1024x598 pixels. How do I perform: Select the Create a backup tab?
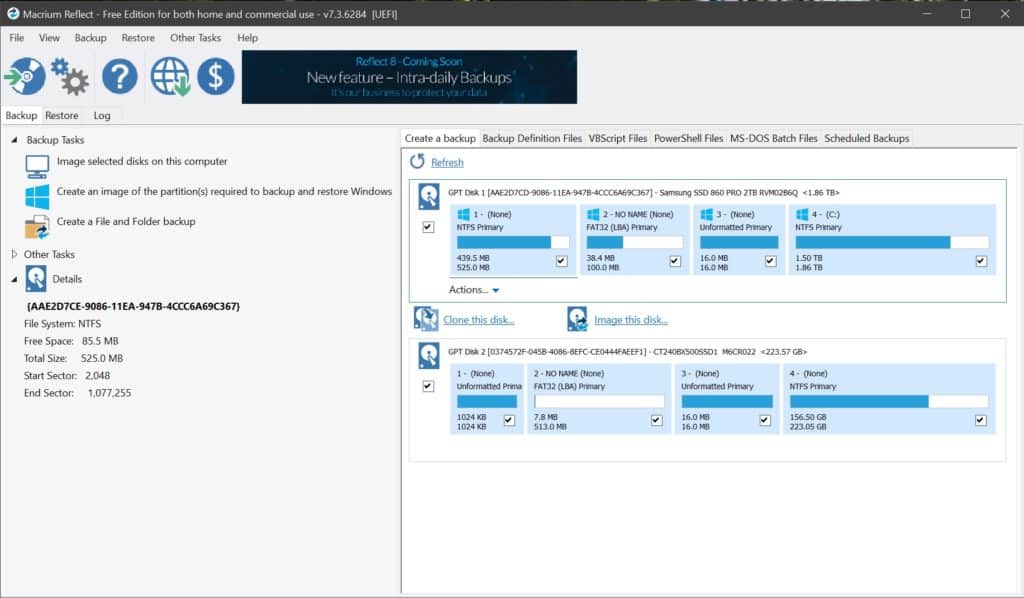pyautogui.click(x=440, y=138)
